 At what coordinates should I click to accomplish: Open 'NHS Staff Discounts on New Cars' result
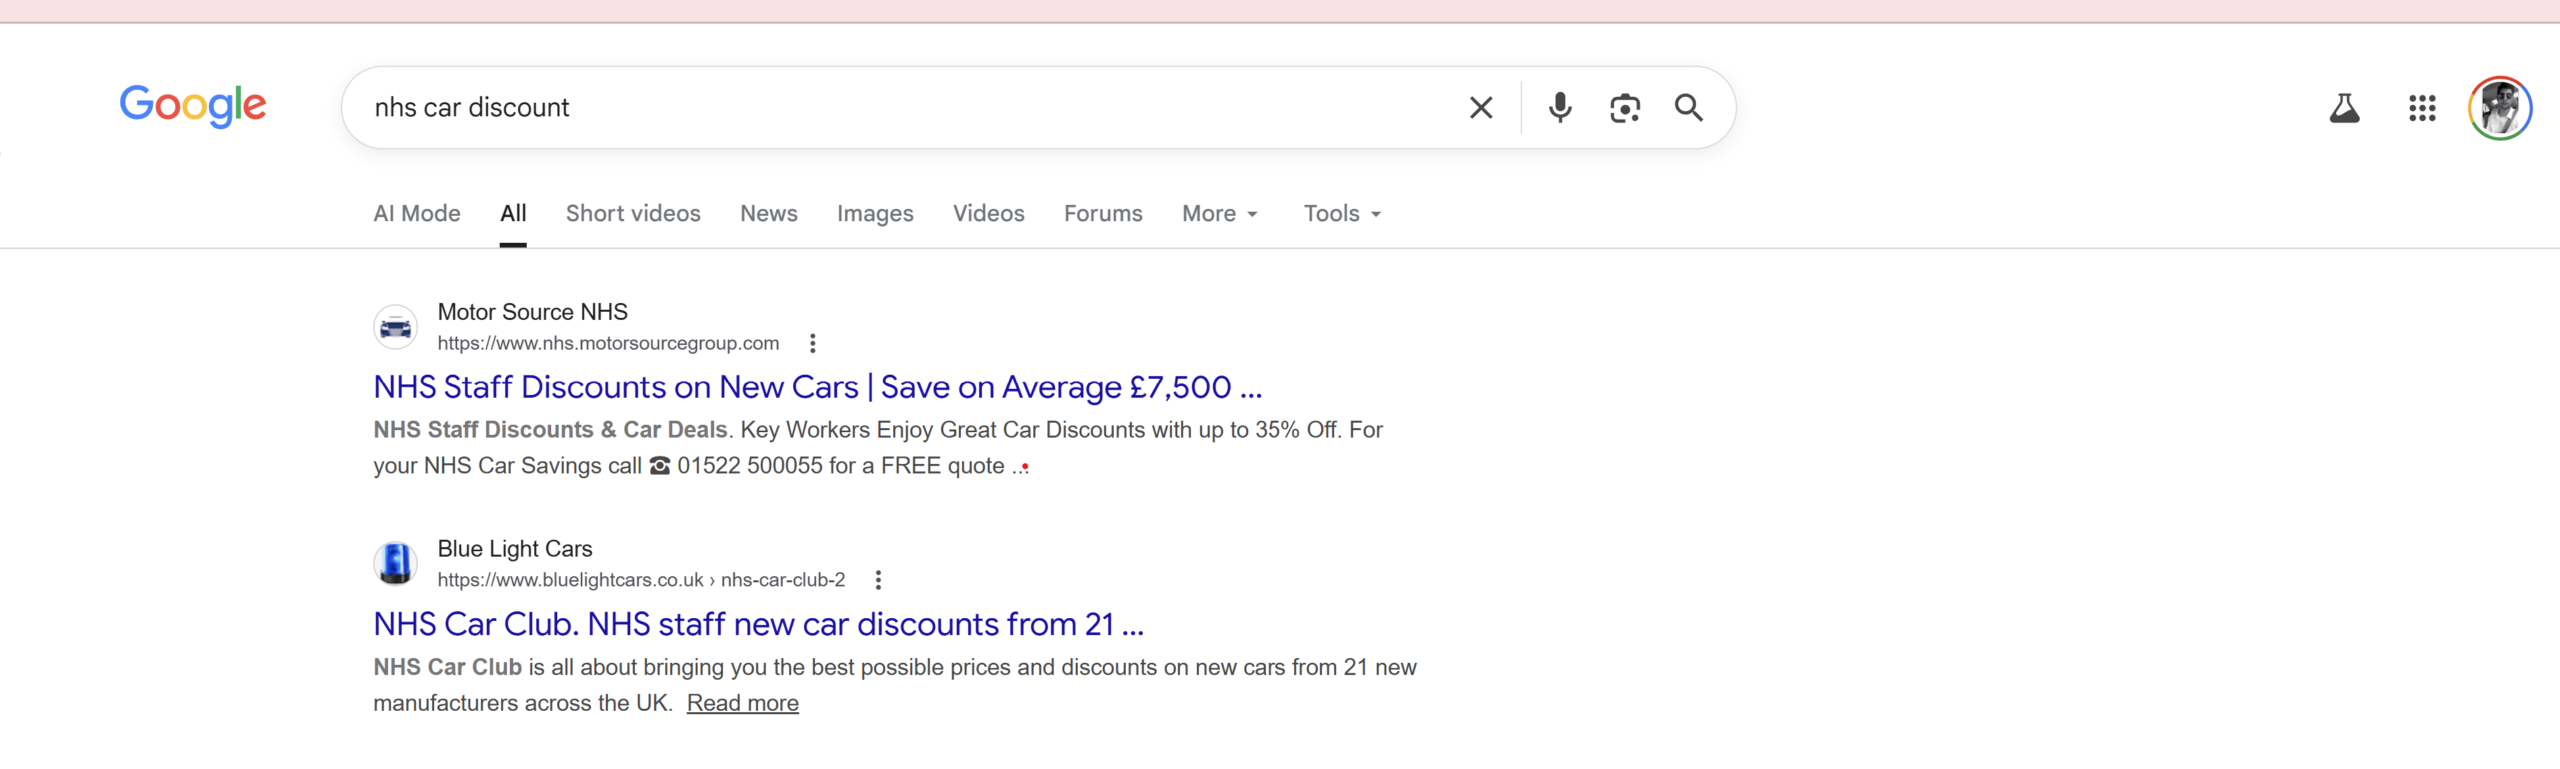click(x=817, y=387)
